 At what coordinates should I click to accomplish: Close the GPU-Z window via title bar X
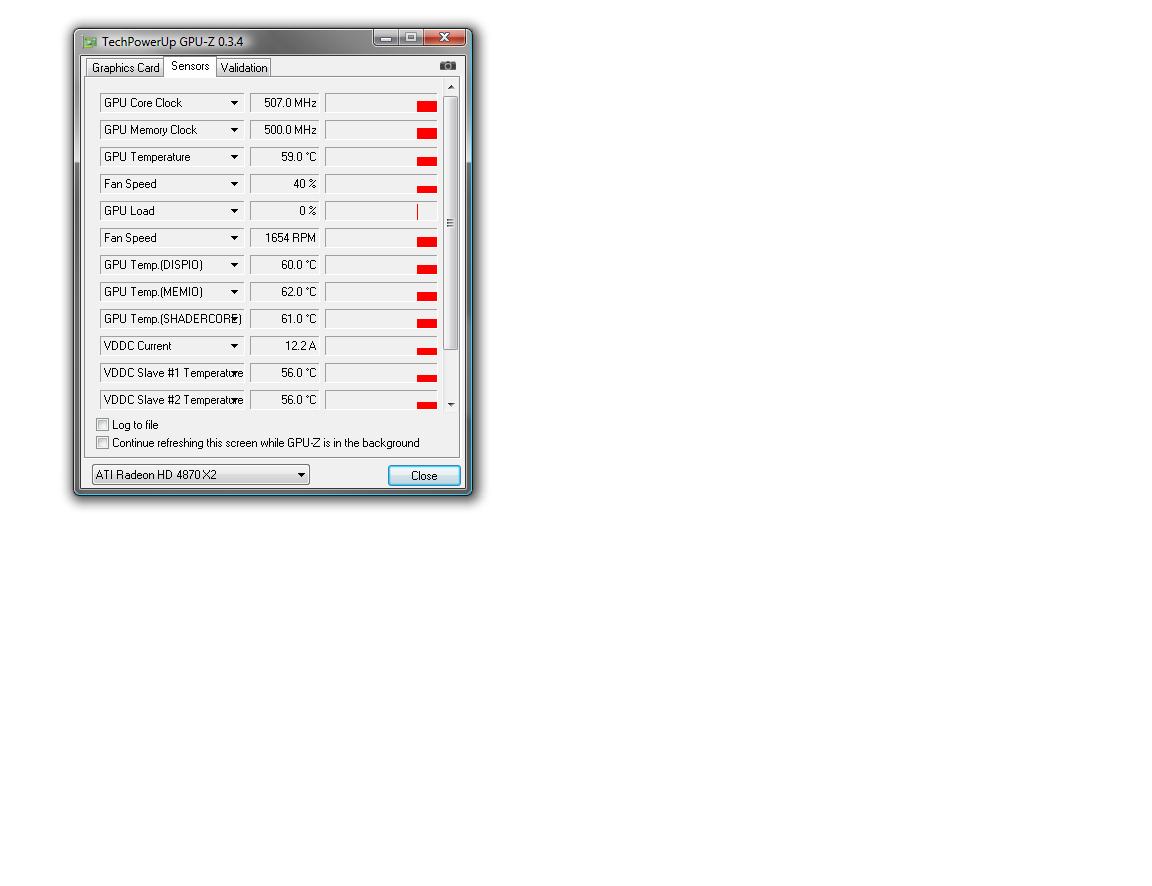(444, 37)
